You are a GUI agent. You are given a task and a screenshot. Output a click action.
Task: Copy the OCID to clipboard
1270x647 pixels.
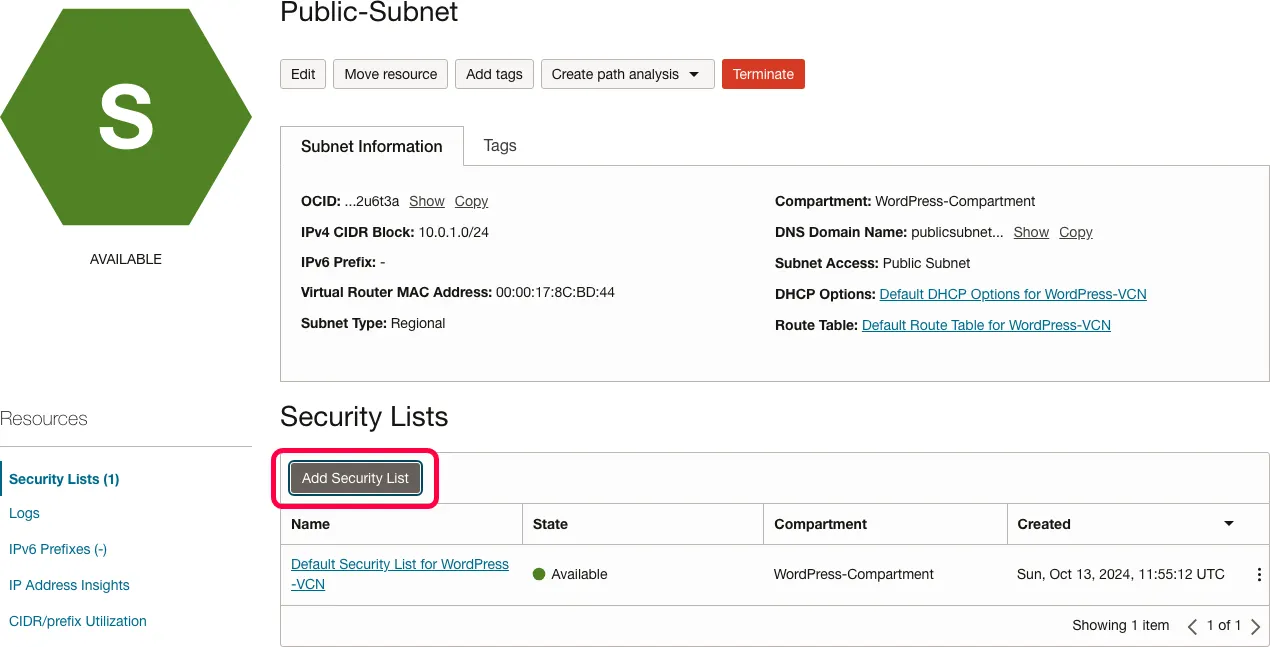[471, 201]
